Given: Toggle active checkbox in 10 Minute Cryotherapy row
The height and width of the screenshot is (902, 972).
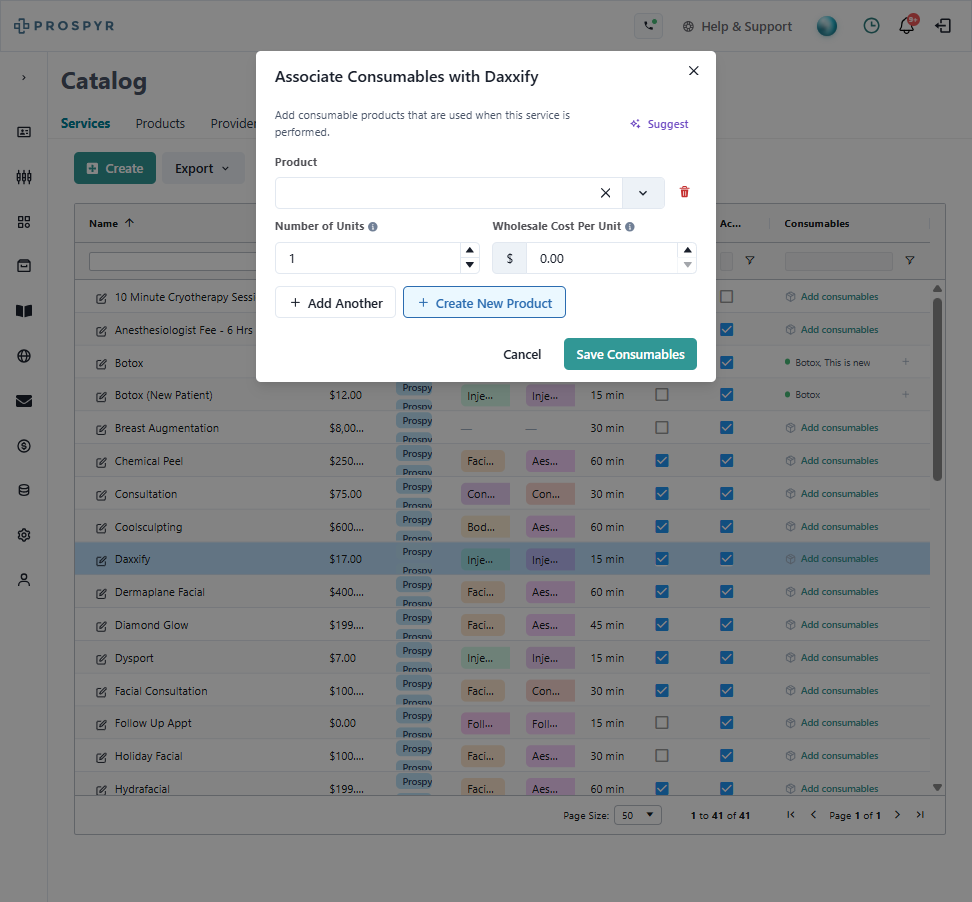Looking at the screenshot, I should point(727,297).
